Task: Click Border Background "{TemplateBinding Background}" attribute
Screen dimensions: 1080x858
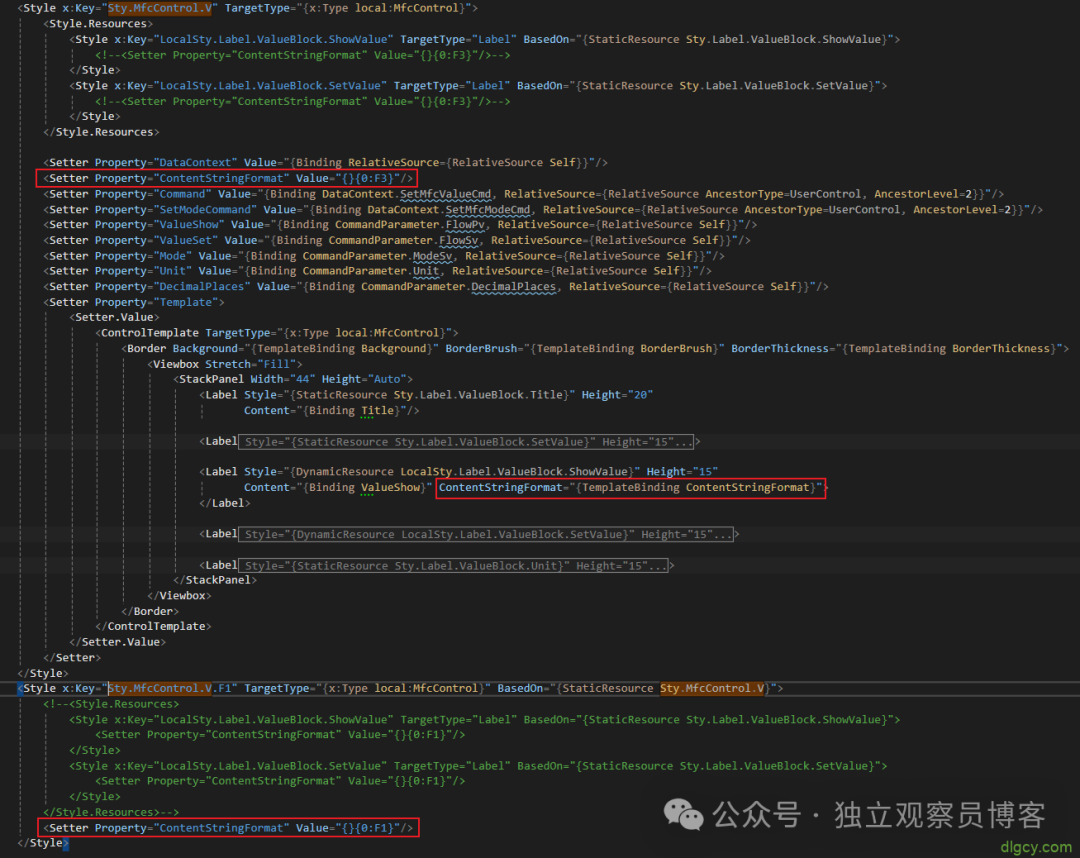Action: click(x=305, y=348)
